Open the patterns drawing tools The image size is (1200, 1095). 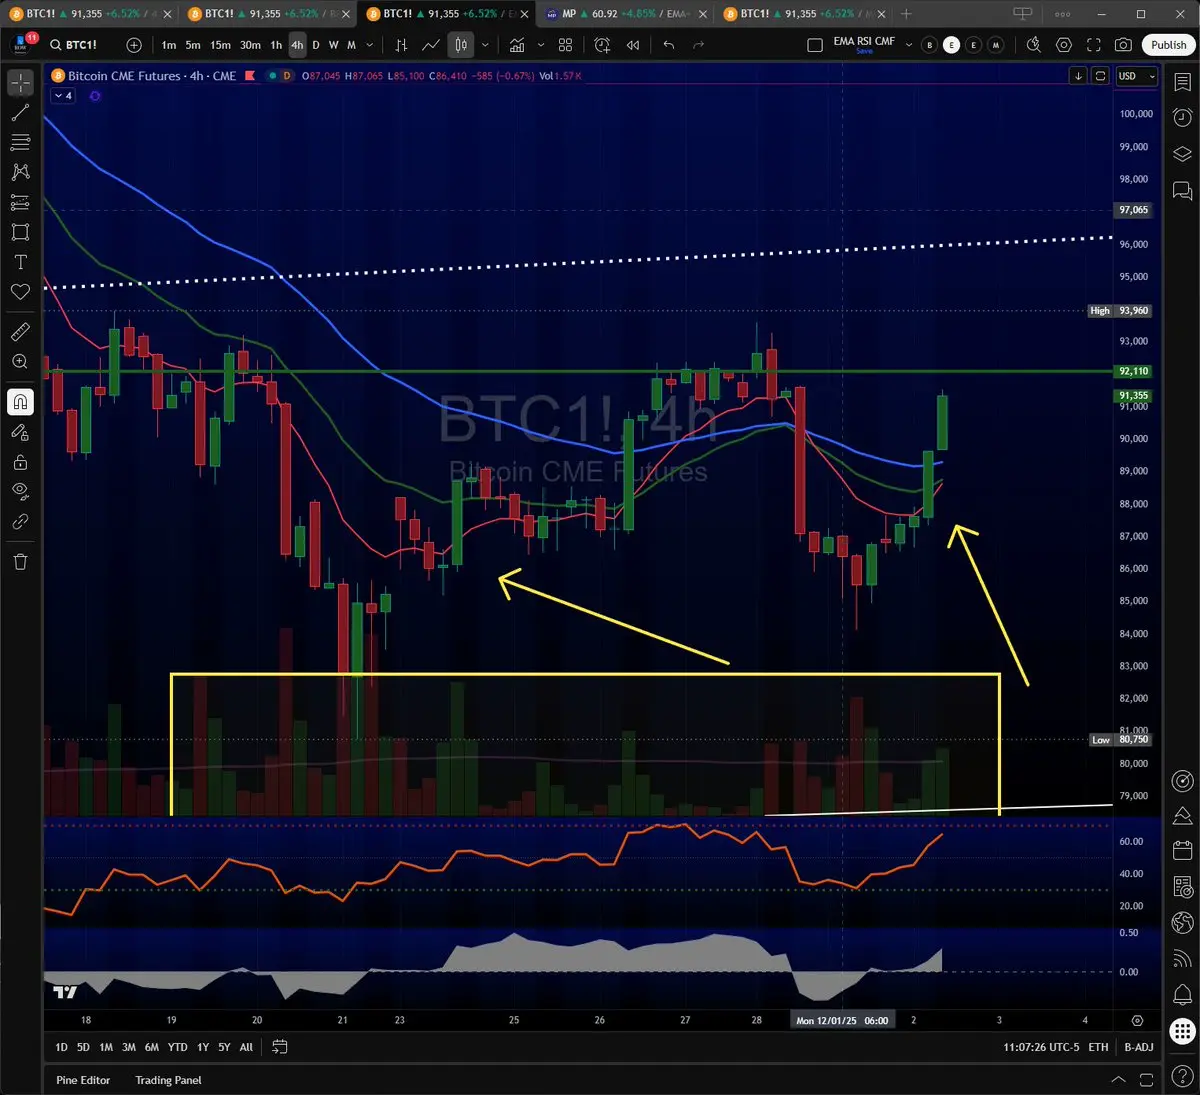pos(20,172)
